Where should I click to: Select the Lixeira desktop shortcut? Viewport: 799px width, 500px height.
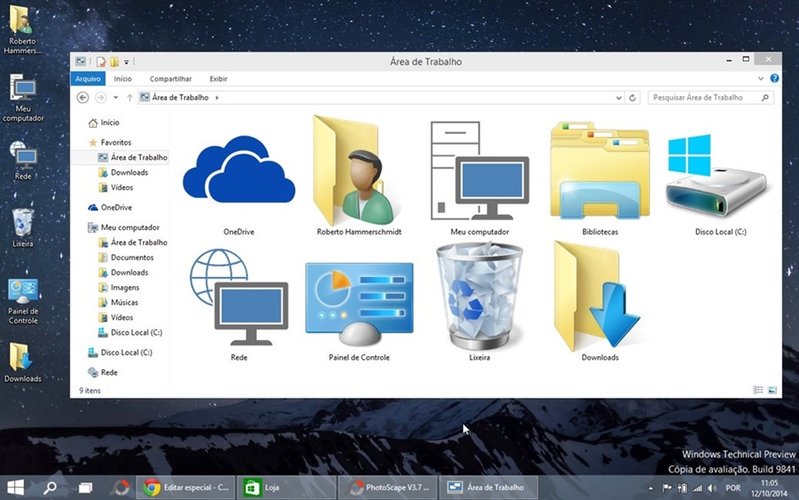click(23, 228)
